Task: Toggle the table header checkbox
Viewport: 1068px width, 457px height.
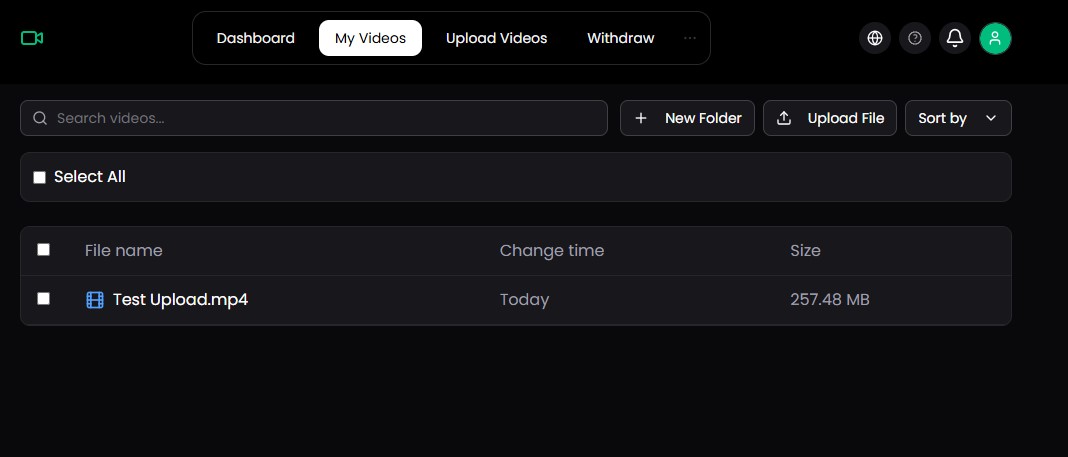Action: [x=43, y=250]
